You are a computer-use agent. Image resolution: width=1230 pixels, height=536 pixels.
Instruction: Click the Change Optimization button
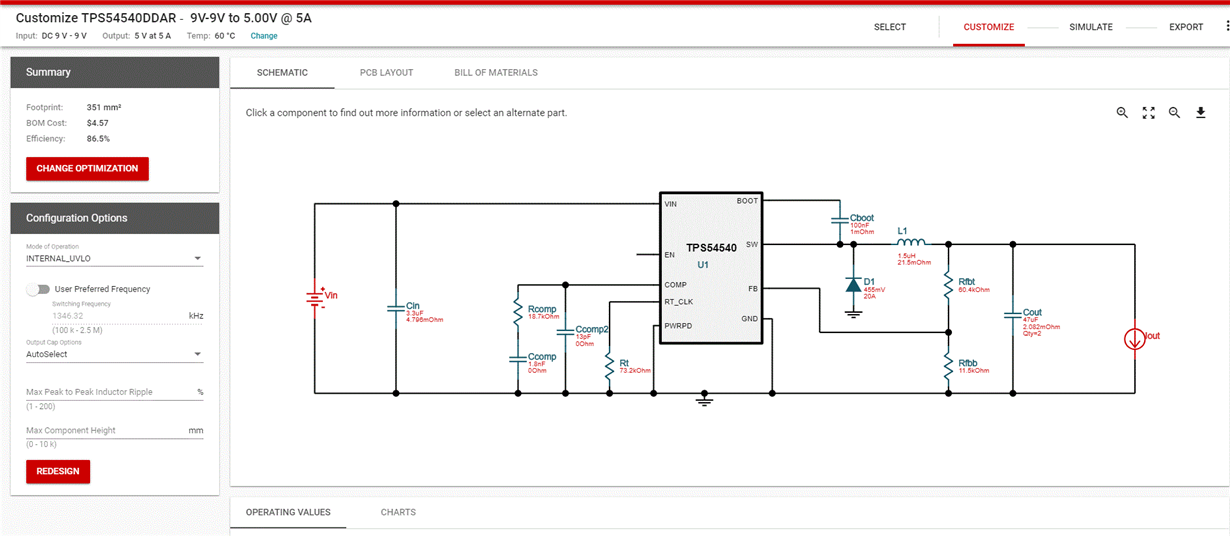coord(87,168)
